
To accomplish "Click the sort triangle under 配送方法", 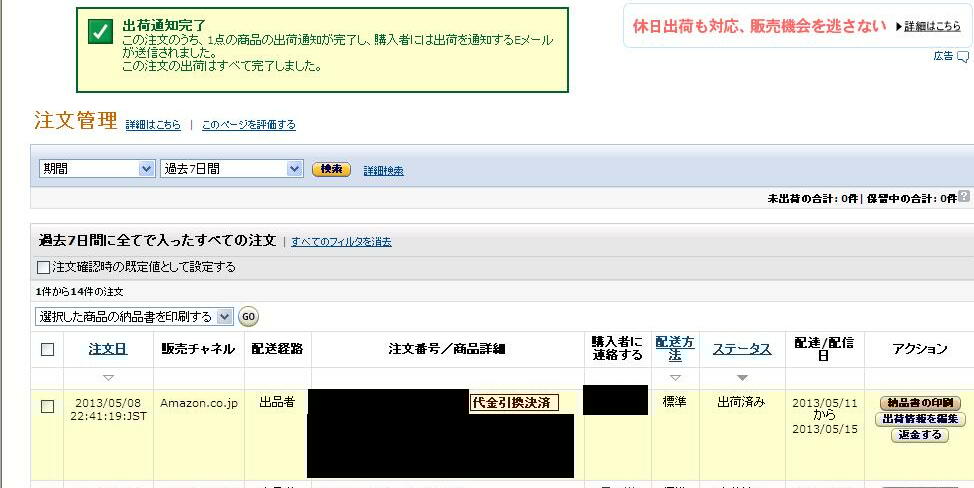I will [675, 377].
